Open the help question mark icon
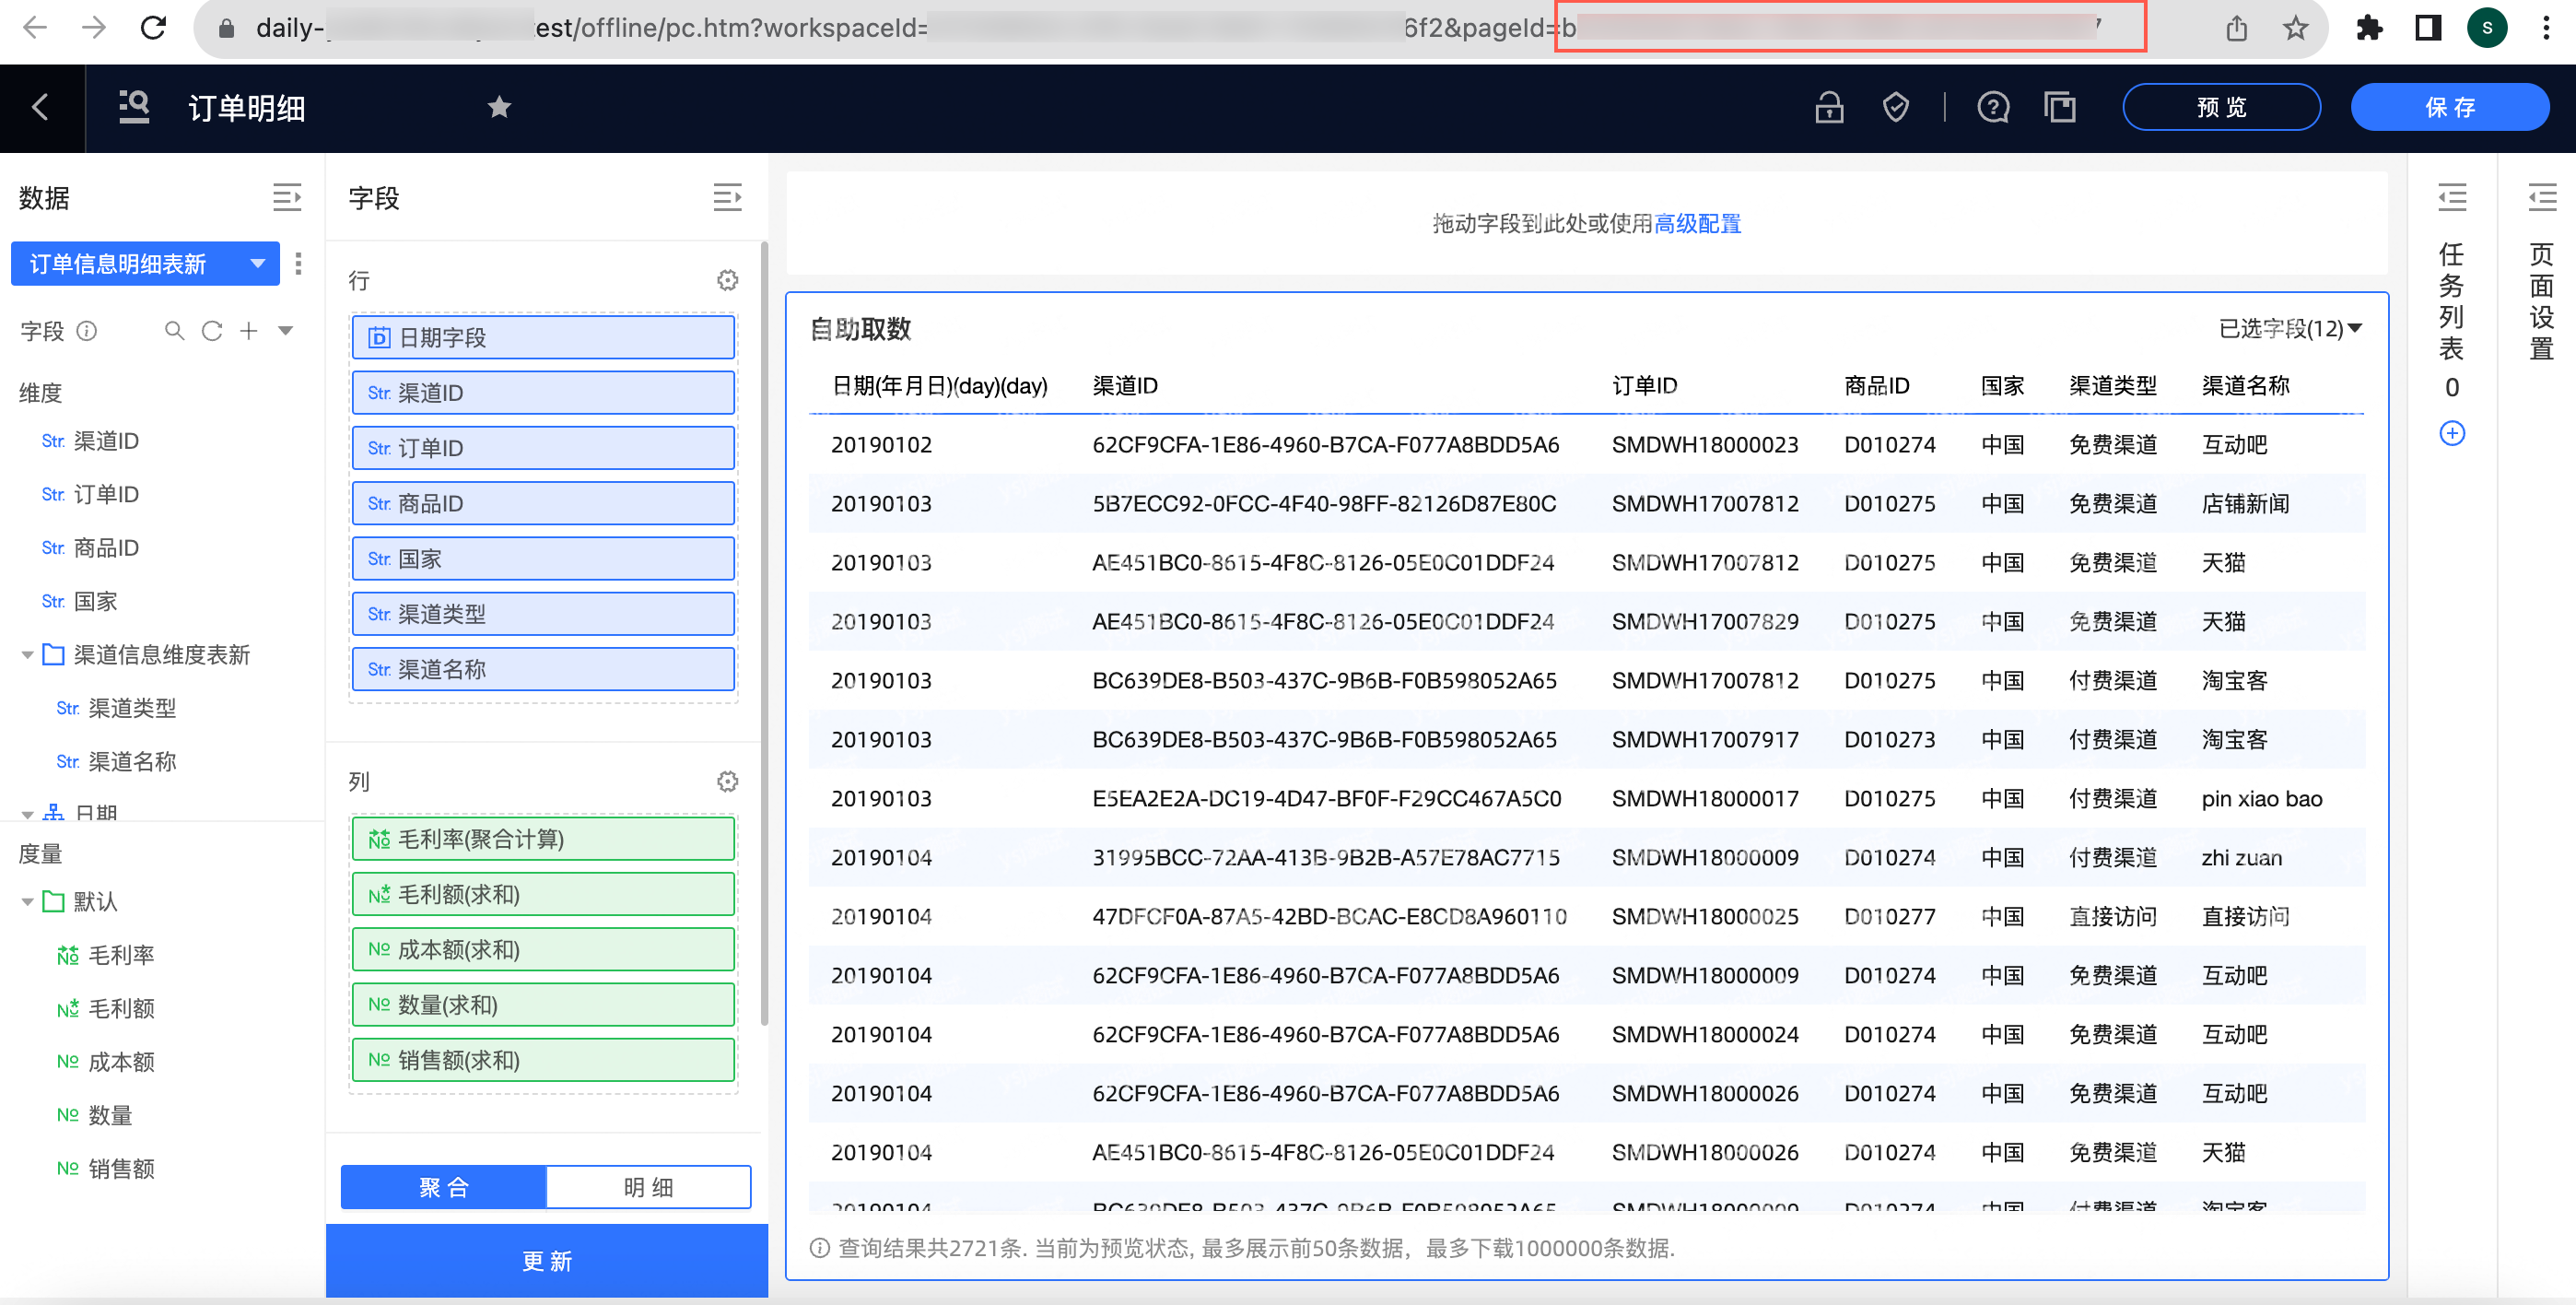This screenshot has height=1305, width=2576. [x=1992, y=107]
